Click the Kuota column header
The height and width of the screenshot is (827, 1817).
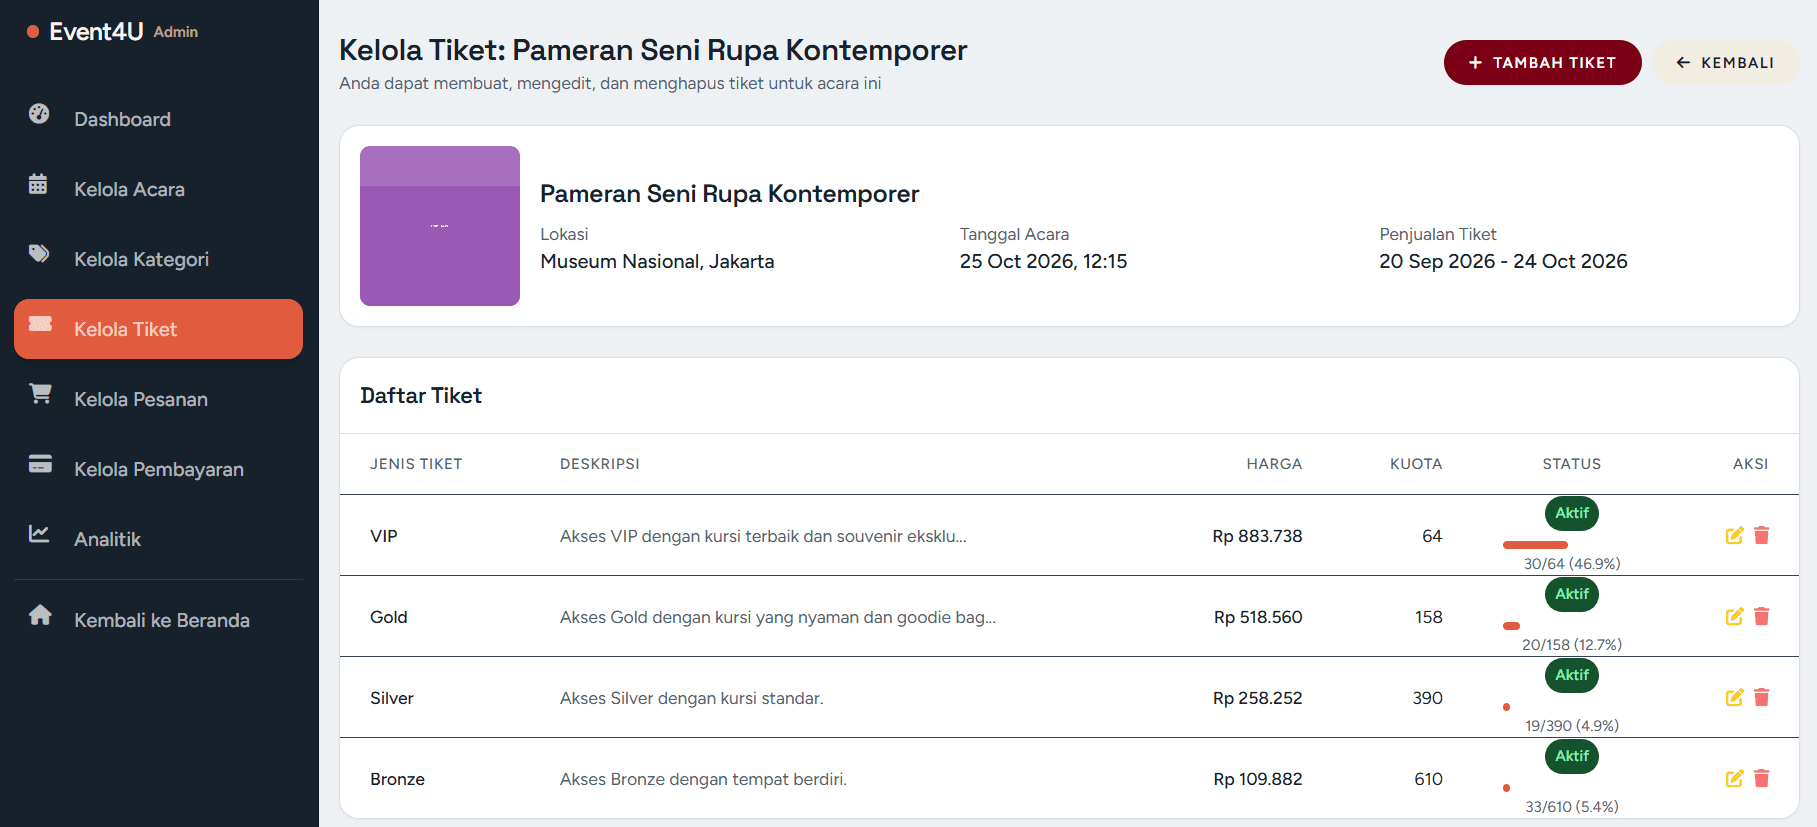pos(1416,464)
